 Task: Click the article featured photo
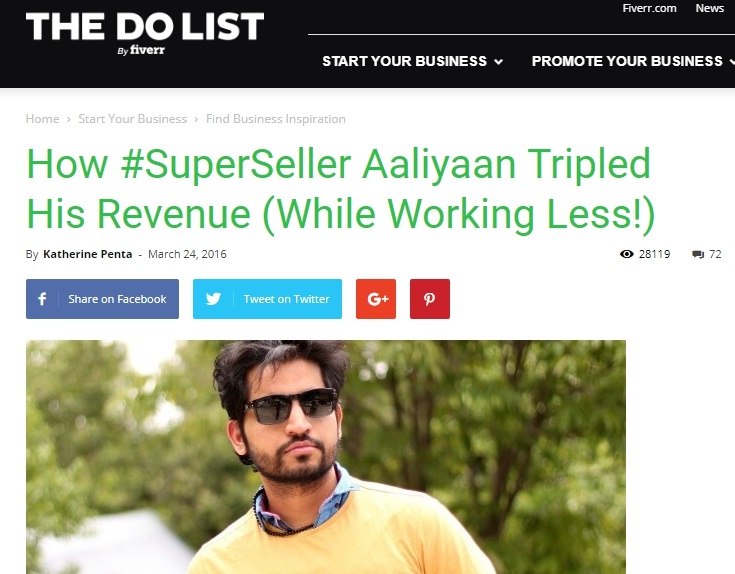coord(326,457)
